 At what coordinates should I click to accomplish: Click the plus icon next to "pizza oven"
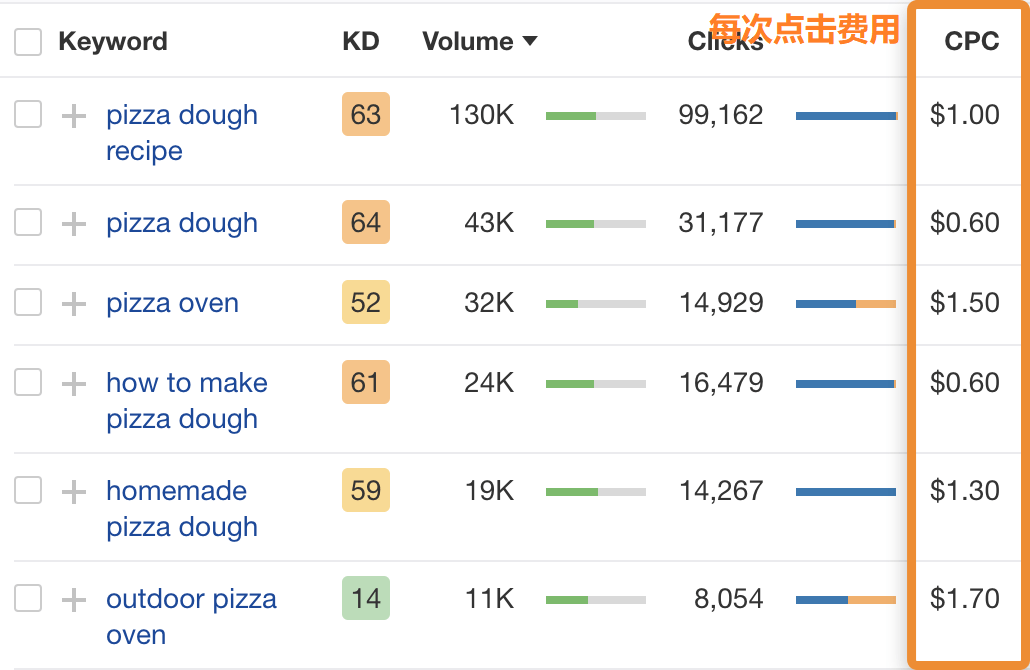coord(72,303)
